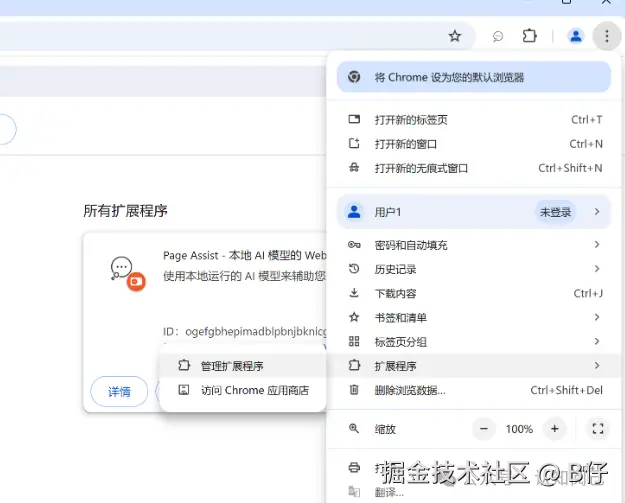This screenshot has width=625, height=503.
Task: Expand the 书签和清单 submenu
Action: point(474,318)
